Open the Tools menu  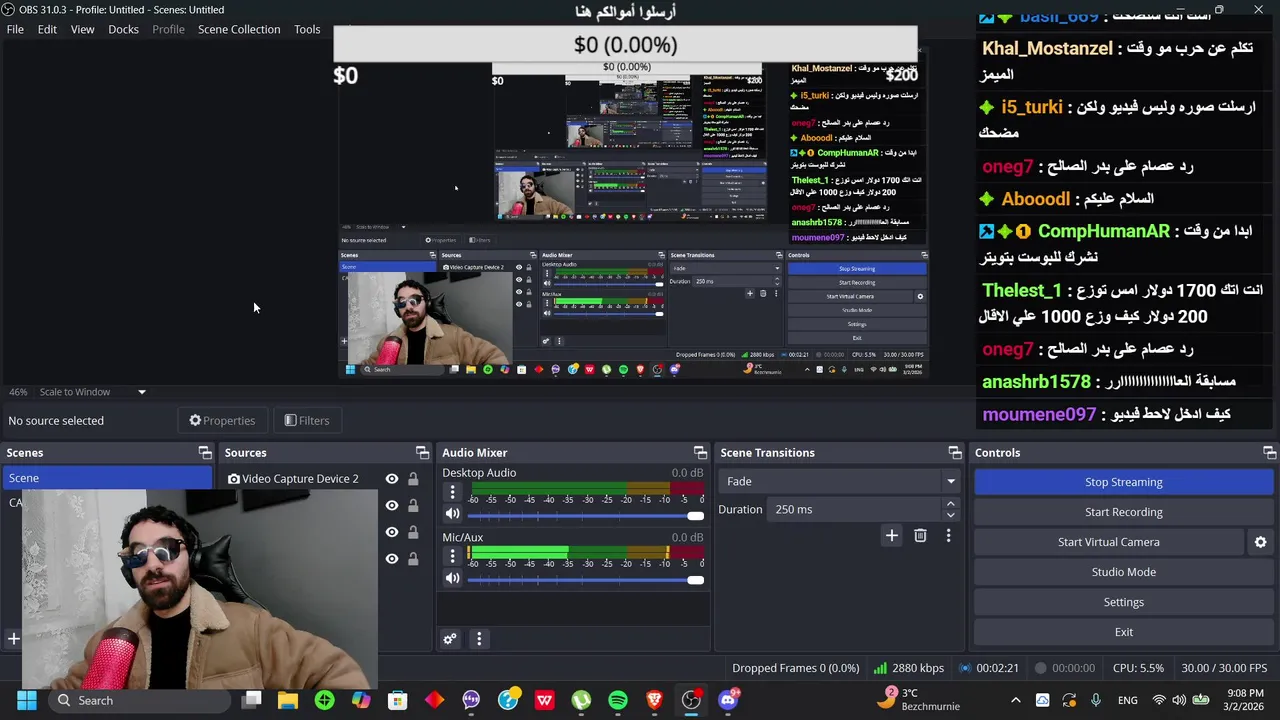(x=307, y=29)
